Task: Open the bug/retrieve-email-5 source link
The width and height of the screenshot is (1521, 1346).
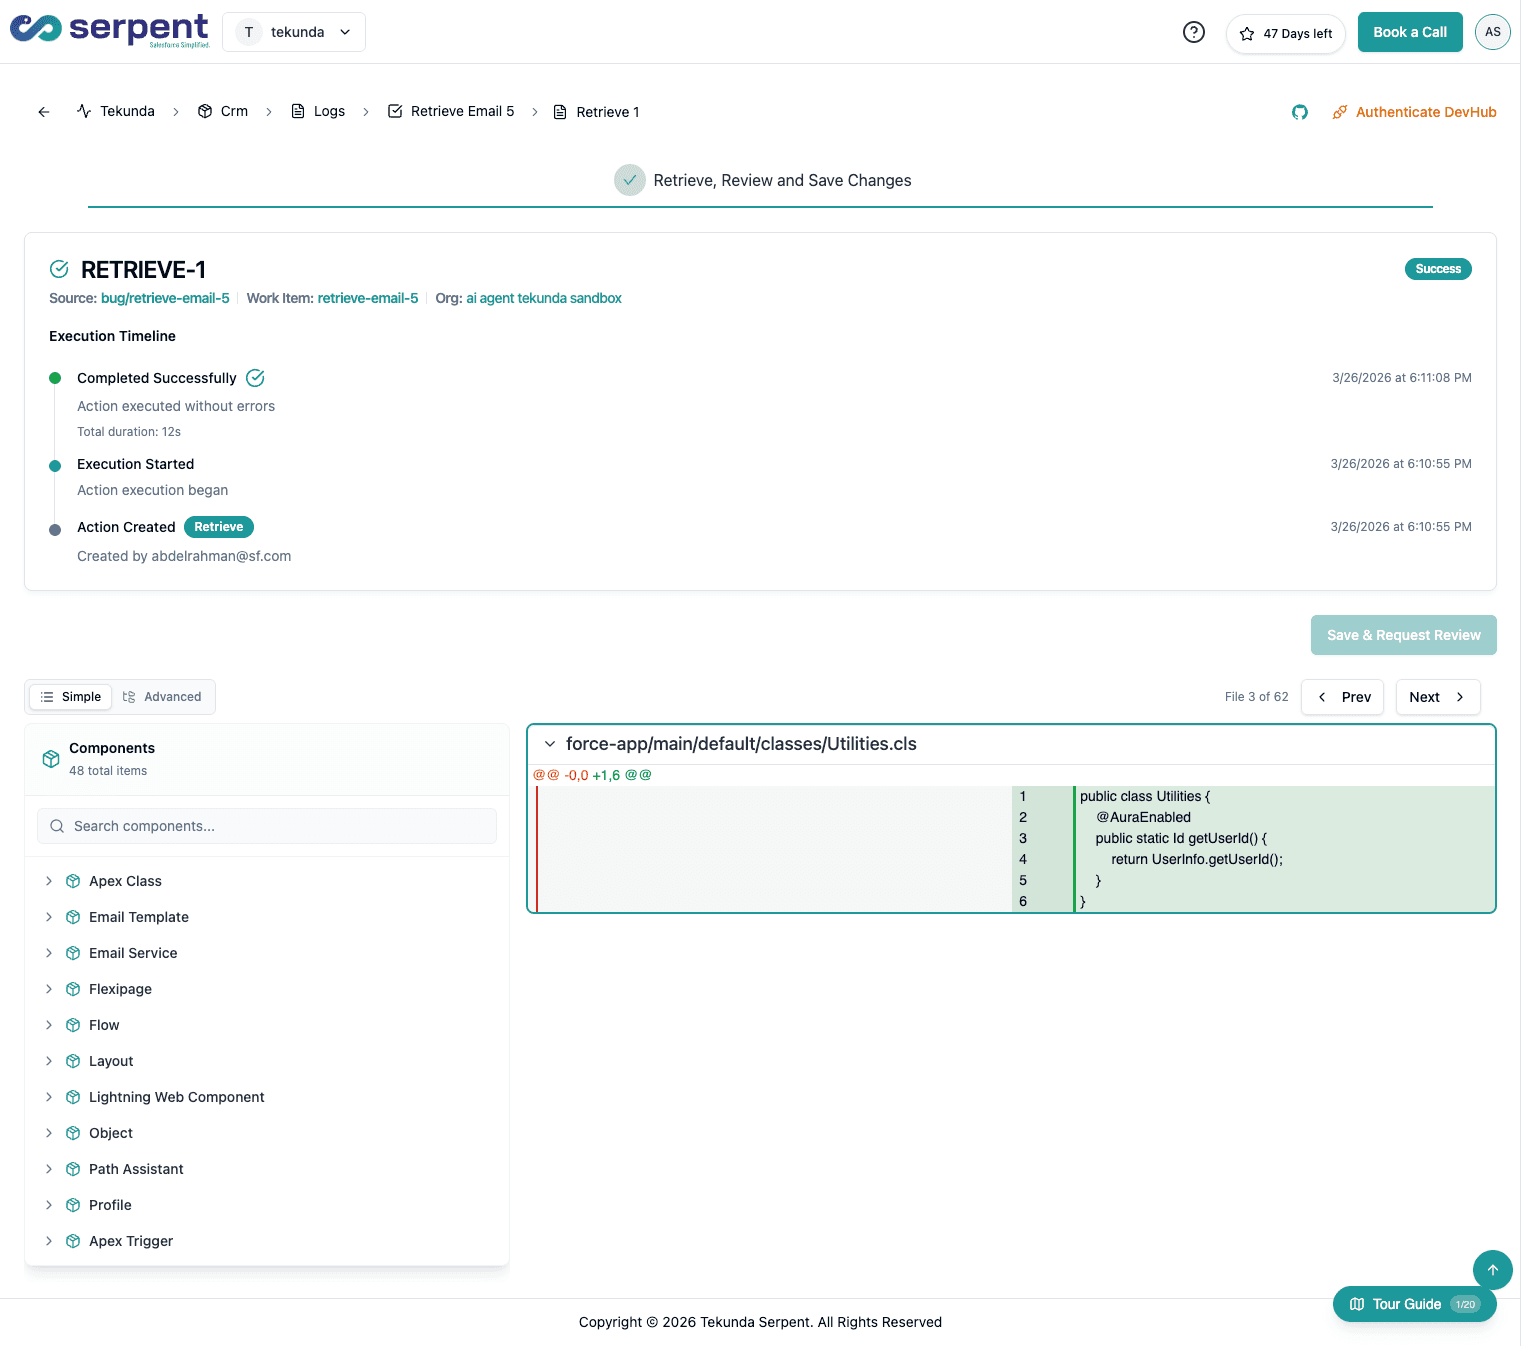Action: (165, 298)
